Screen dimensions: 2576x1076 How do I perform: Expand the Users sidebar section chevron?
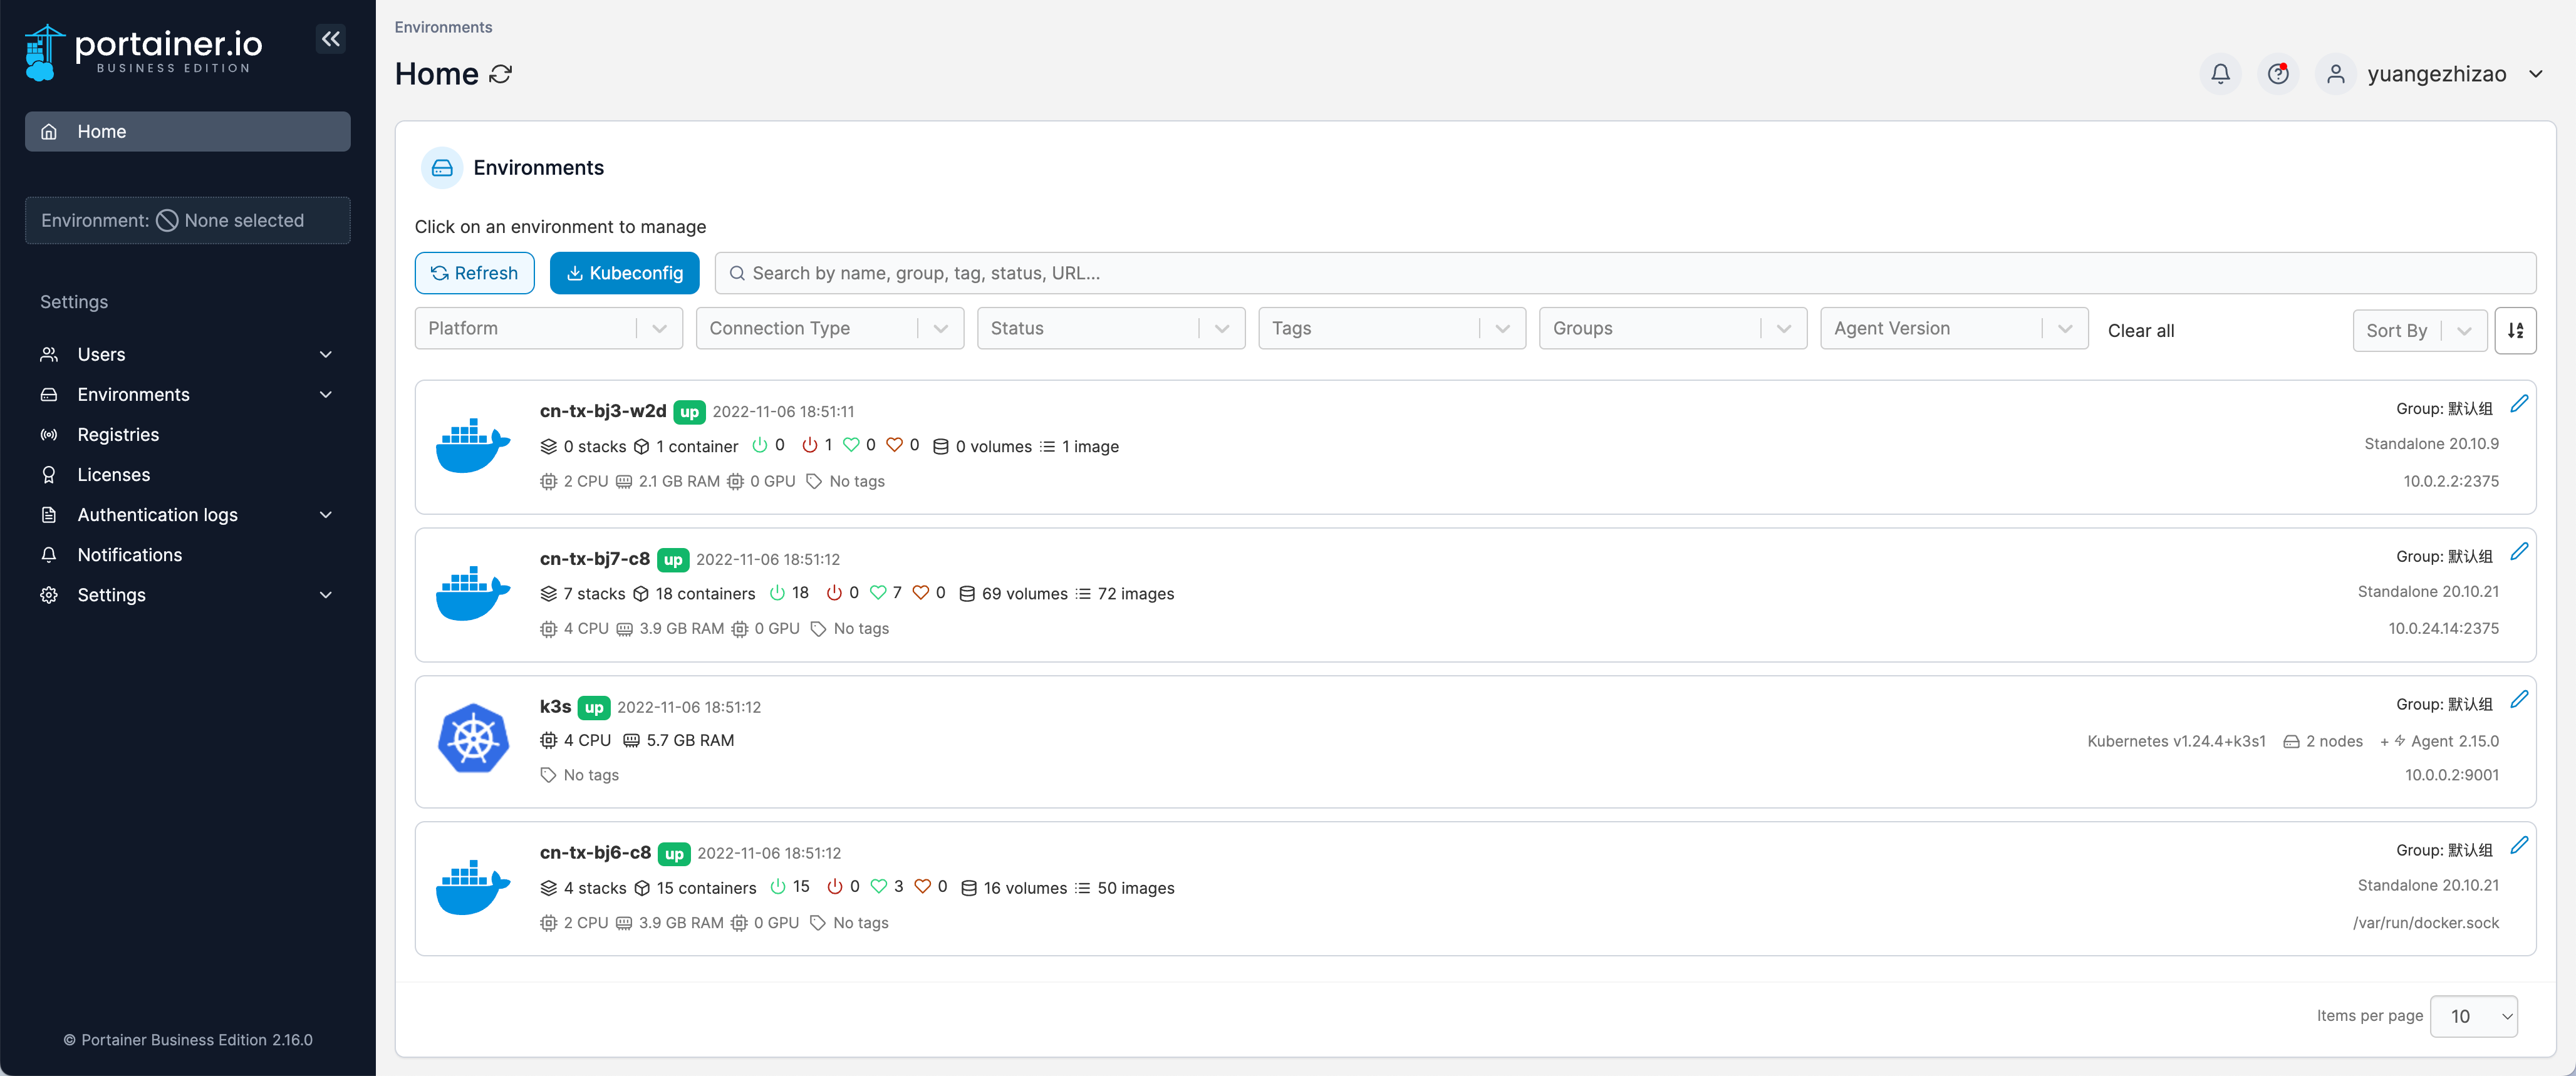click(x=325, y=355)
